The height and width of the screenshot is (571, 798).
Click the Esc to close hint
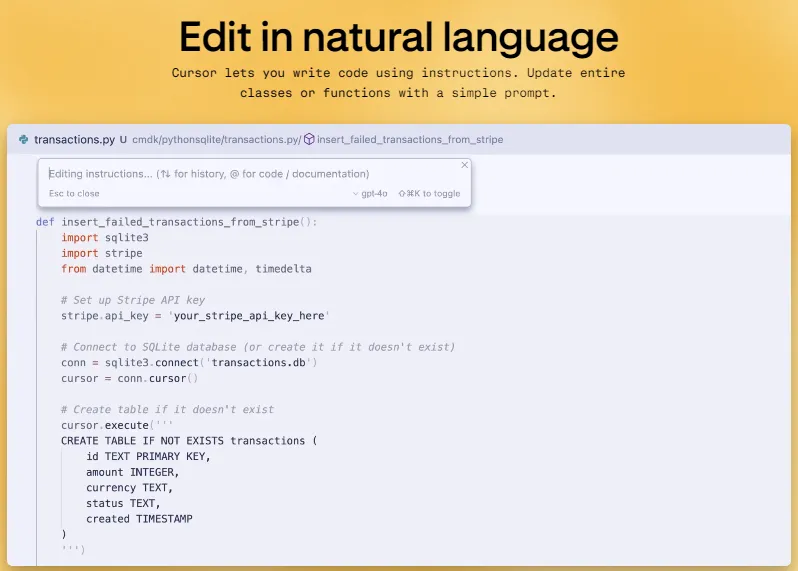74,194
